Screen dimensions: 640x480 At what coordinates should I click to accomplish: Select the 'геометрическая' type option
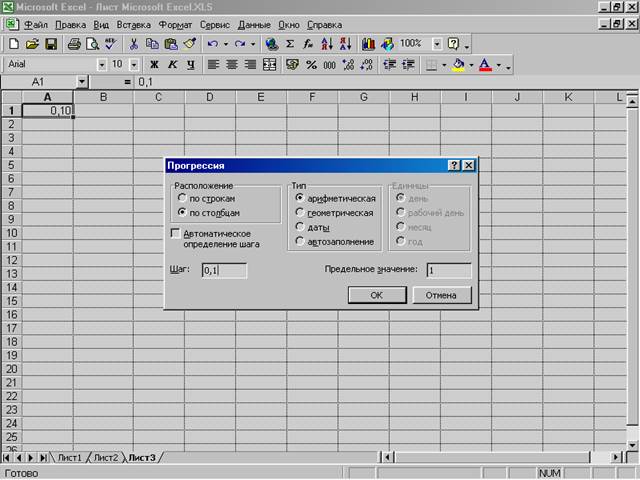300,213
